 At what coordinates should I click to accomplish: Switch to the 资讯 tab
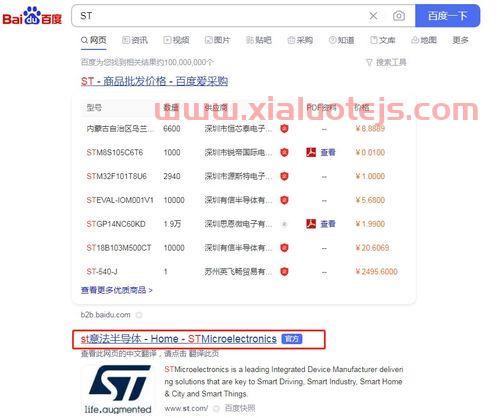pyautogui.click(x=135, y=40)
